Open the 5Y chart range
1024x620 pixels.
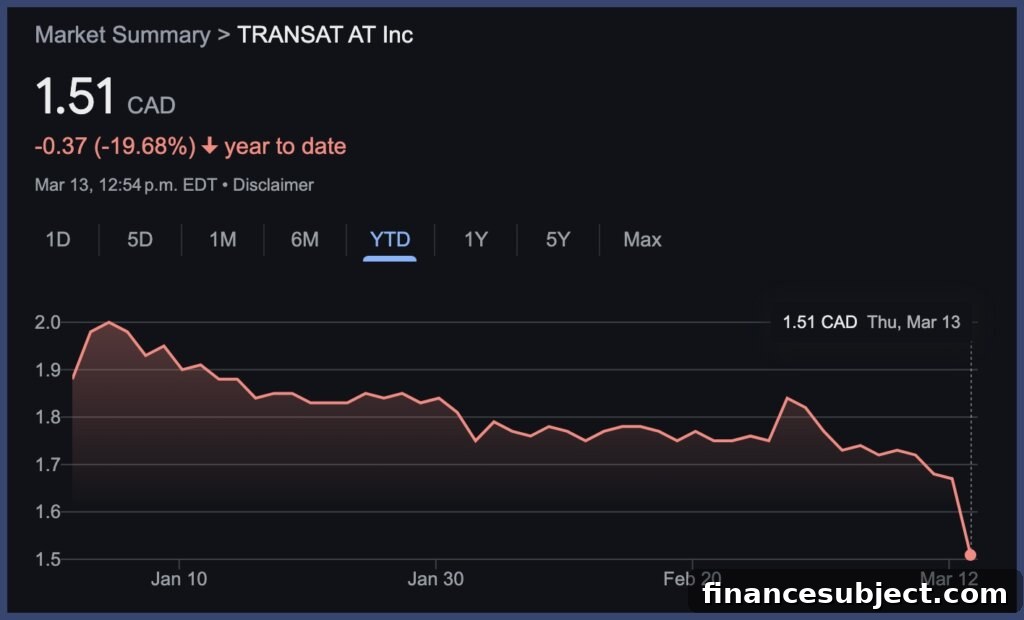tap(558, 240)
